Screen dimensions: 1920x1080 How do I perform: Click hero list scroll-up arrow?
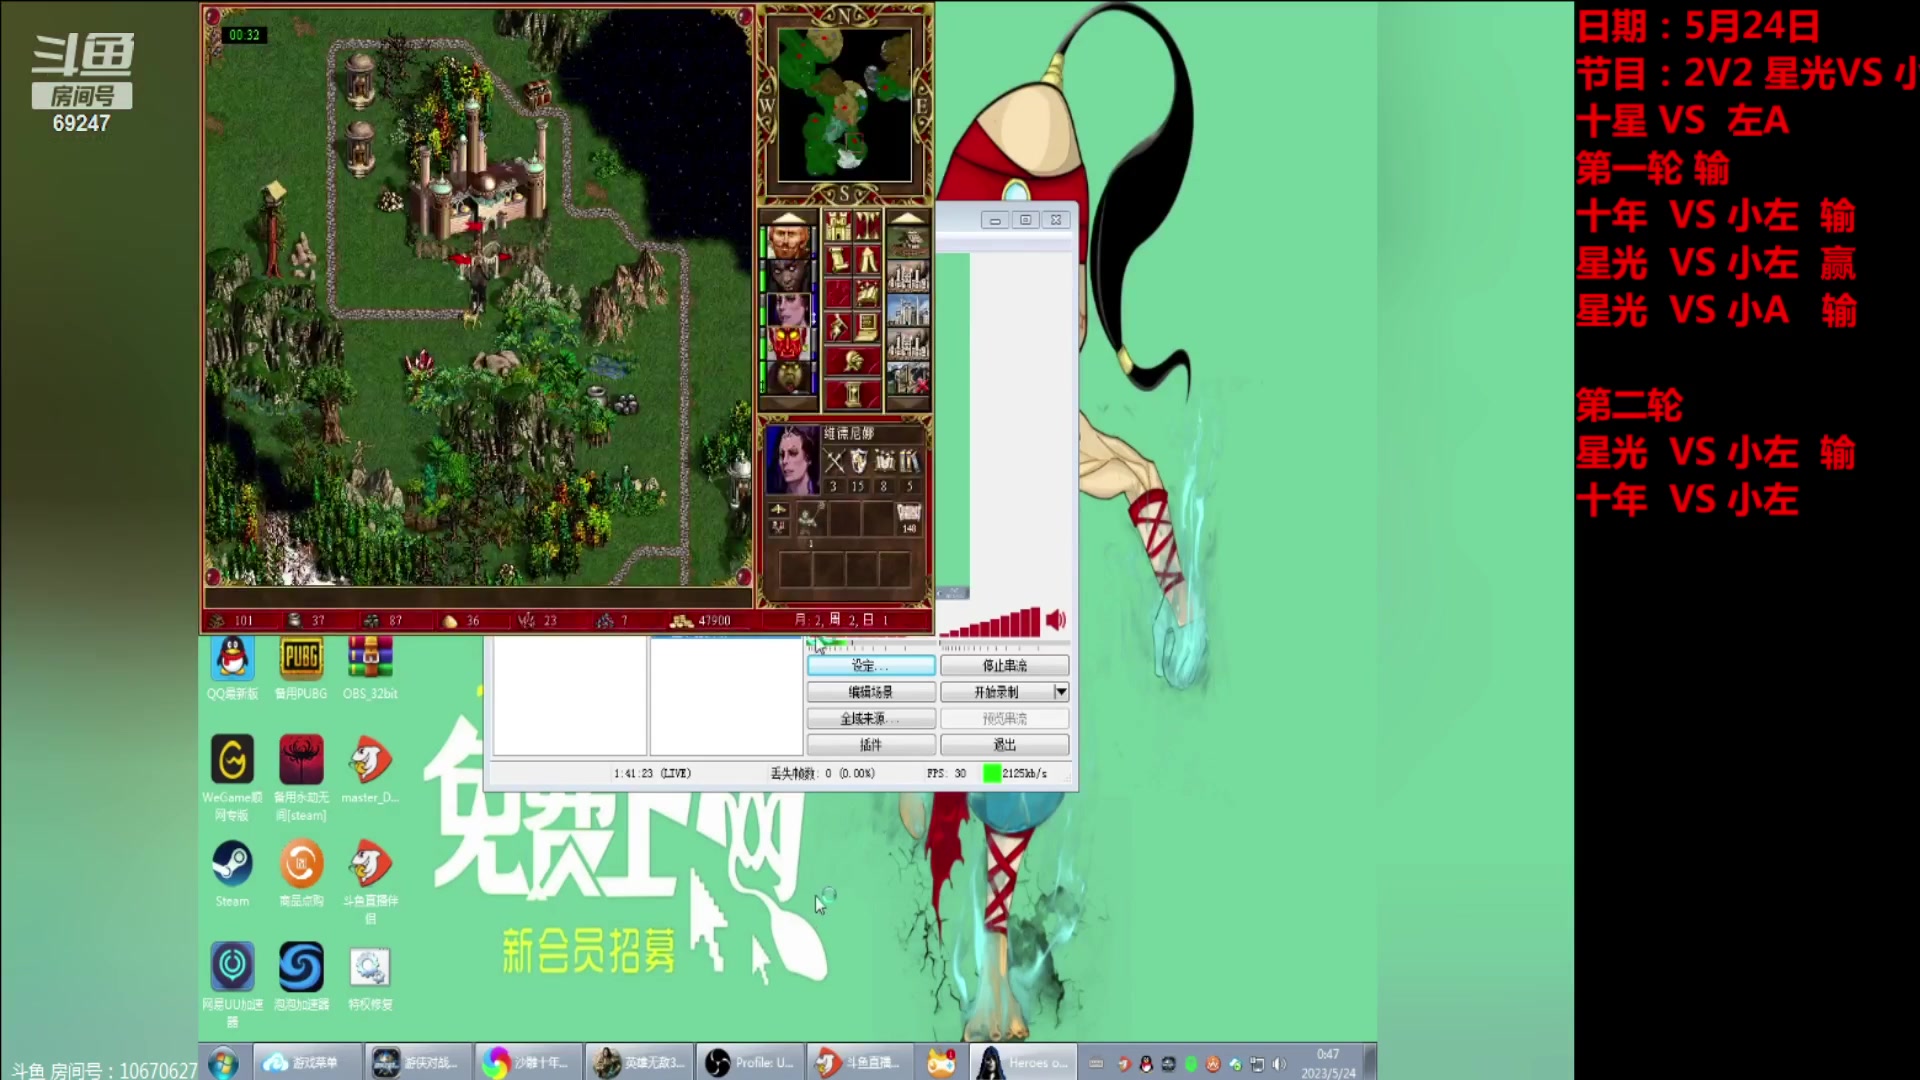pyautogui.click(x=789, y=218)
